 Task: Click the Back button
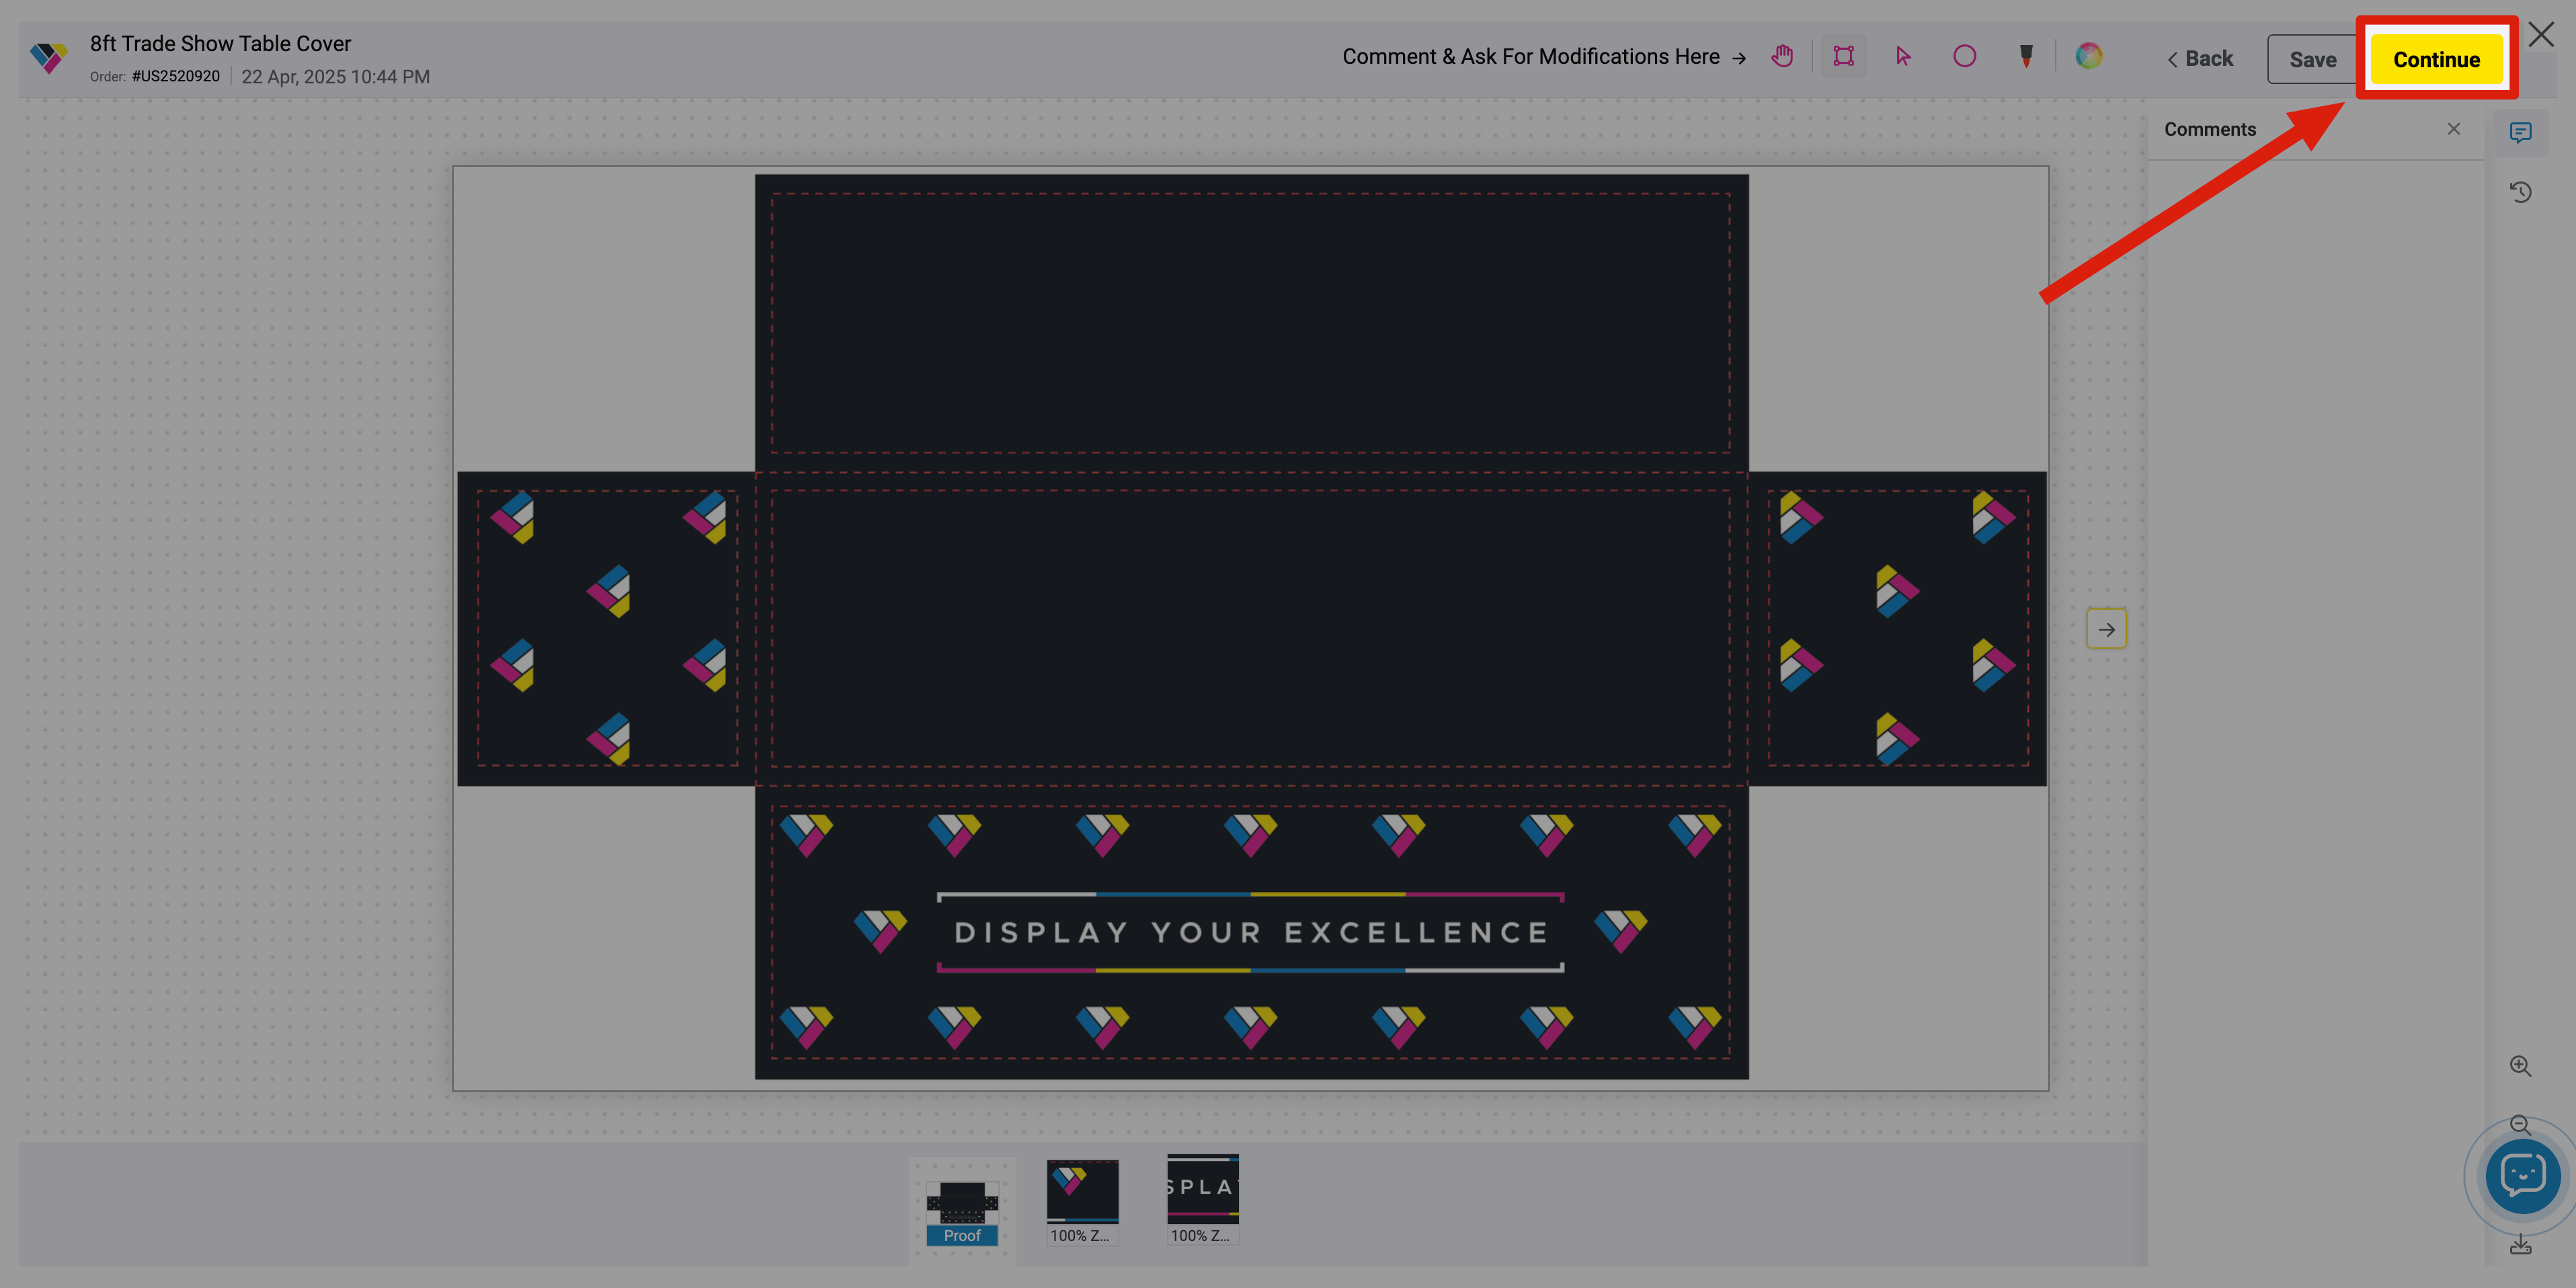coord(2199,59)
